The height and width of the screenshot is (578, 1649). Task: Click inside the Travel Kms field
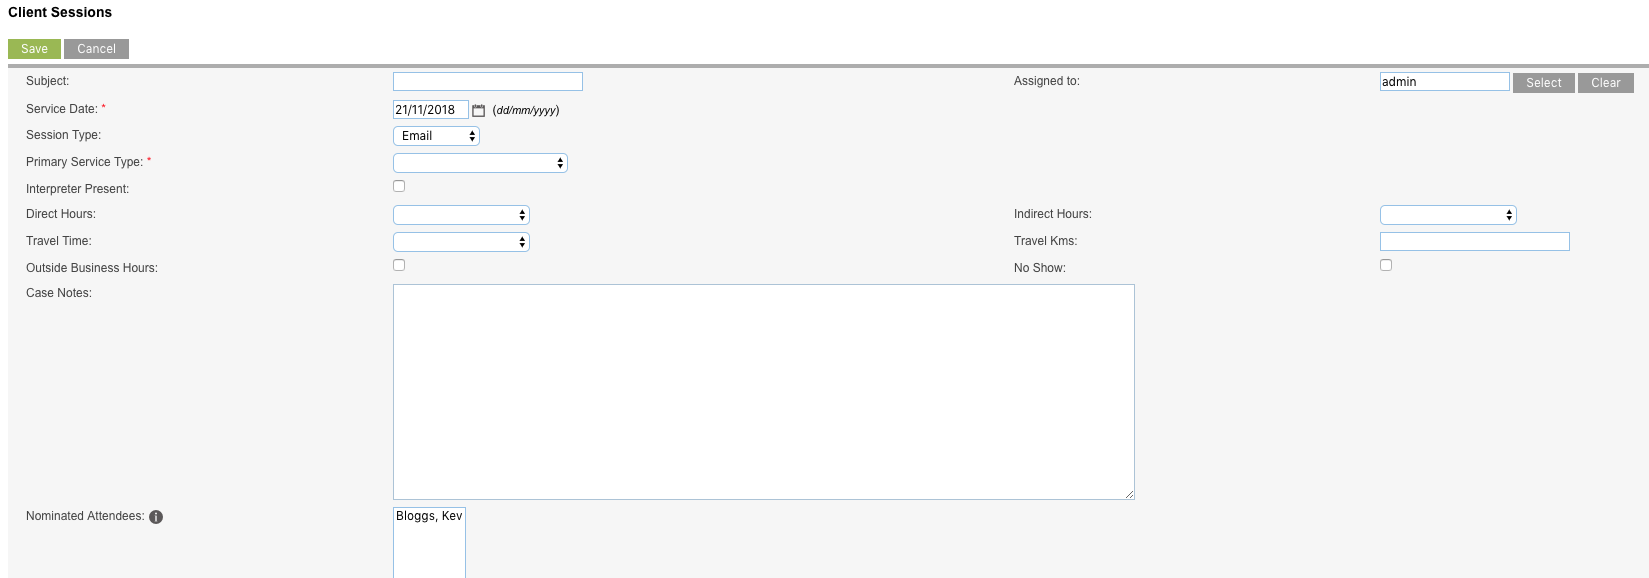coord(1475,241)
